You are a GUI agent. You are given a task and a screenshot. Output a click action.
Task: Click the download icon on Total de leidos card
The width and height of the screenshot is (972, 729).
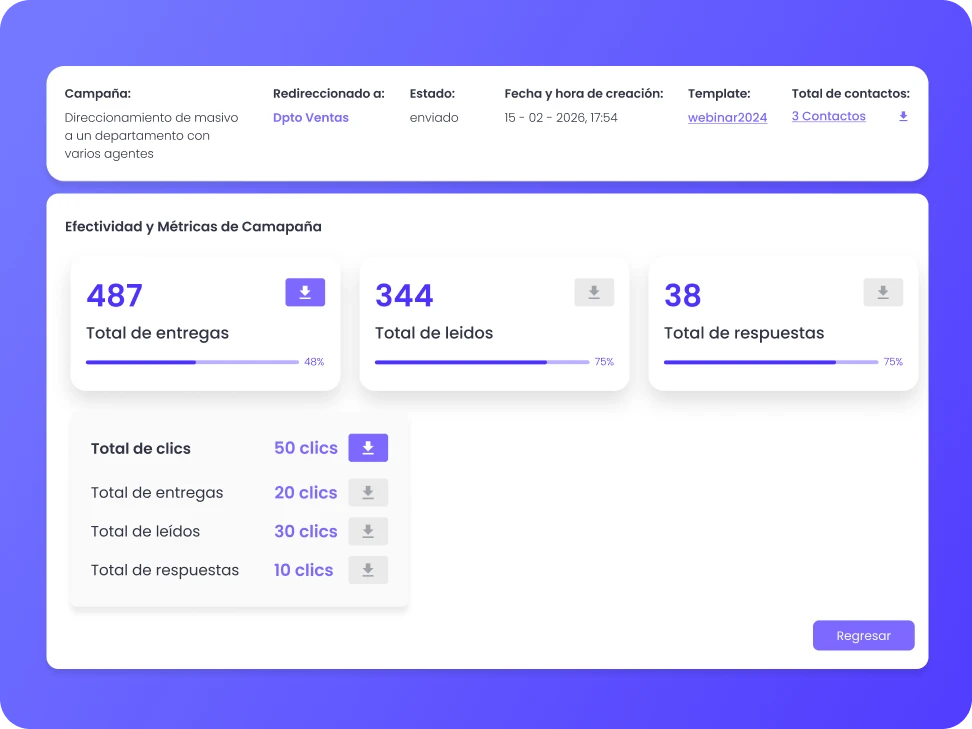(x=594, y=292)
